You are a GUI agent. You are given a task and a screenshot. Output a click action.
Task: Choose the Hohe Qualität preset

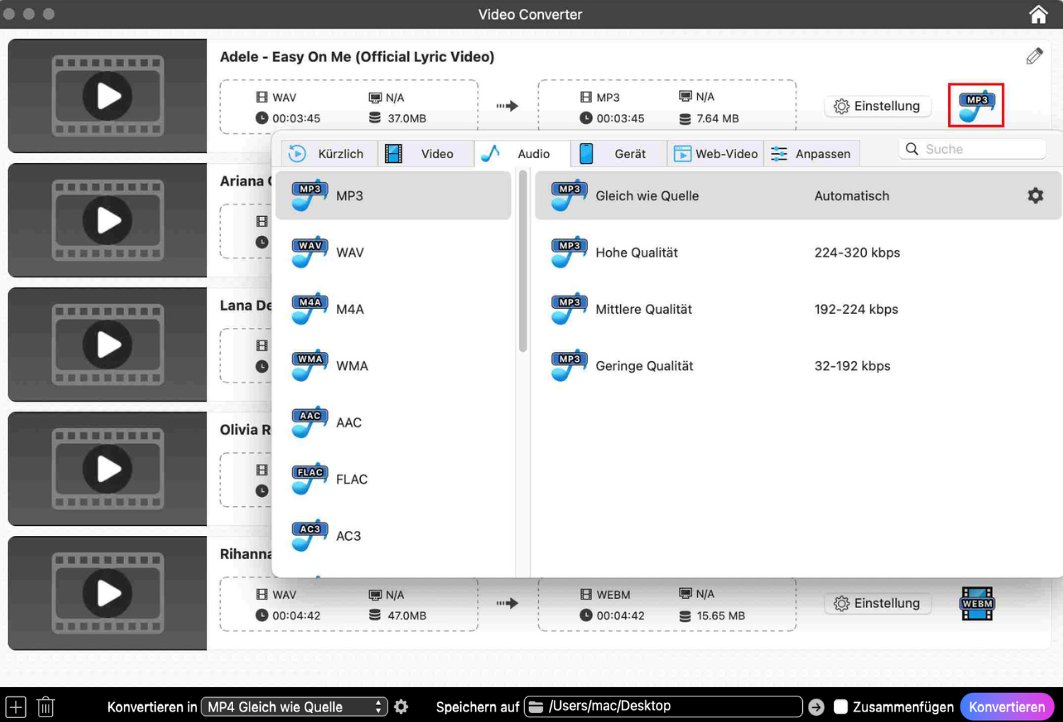[x=636, y=253]
